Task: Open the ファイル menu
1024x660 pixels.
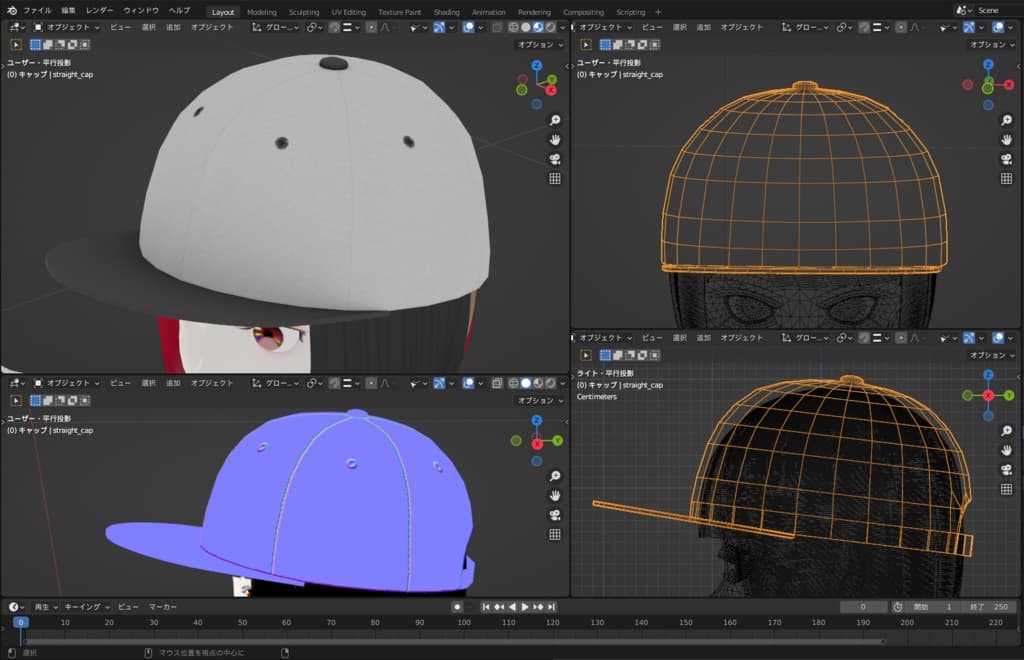Action: (37, 10)
